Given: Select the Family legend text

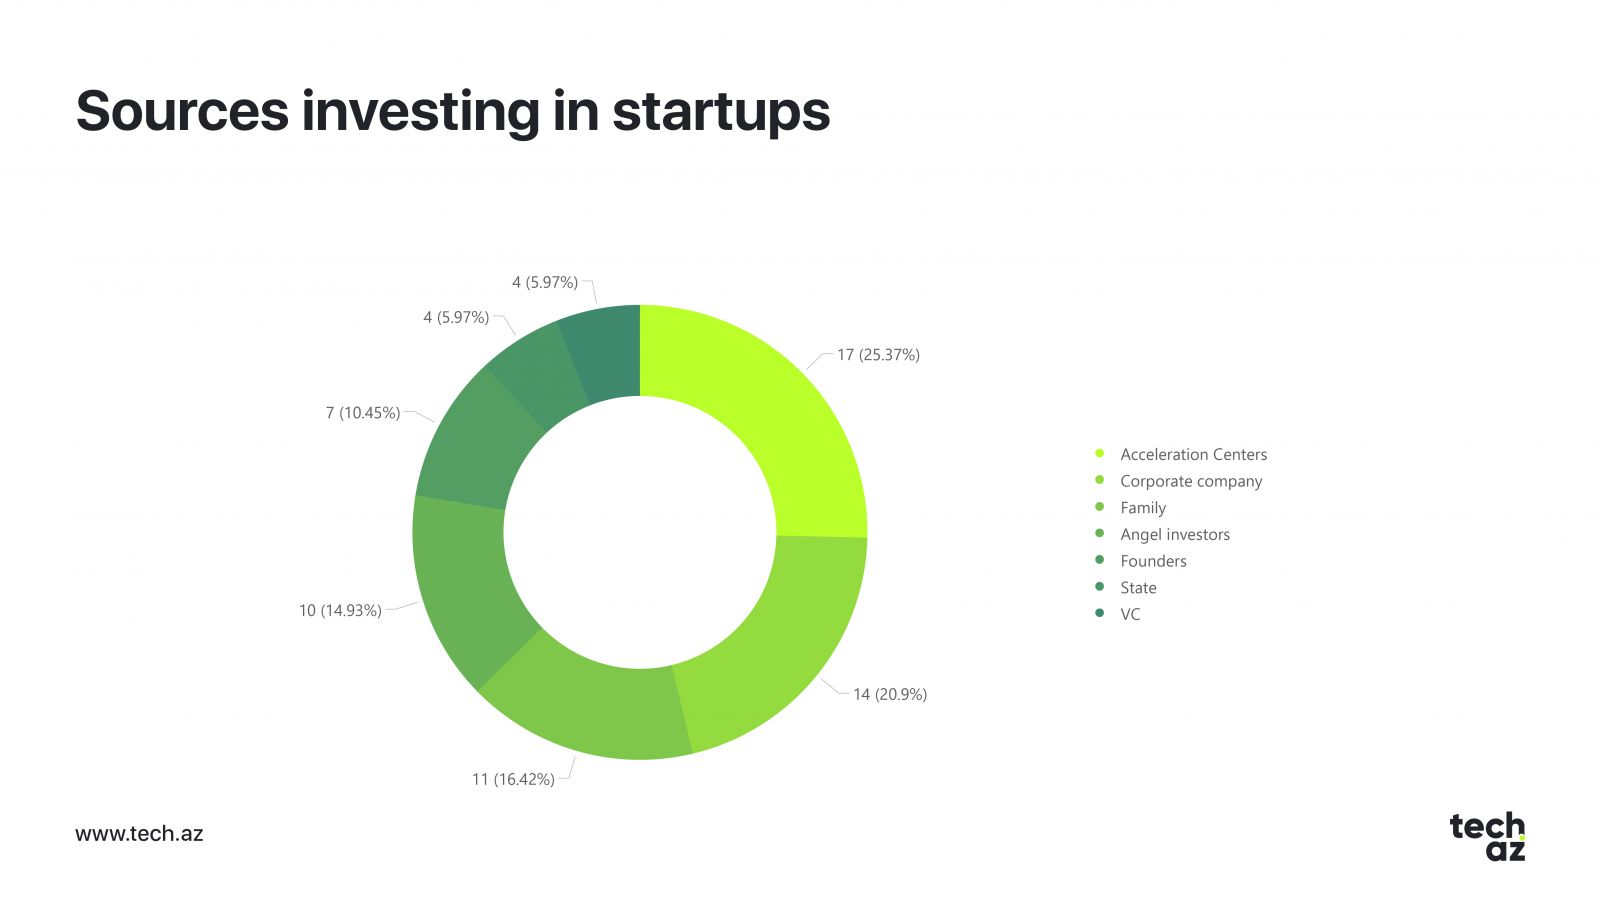Looking at the screenshot, I should tap(1143, 508).
